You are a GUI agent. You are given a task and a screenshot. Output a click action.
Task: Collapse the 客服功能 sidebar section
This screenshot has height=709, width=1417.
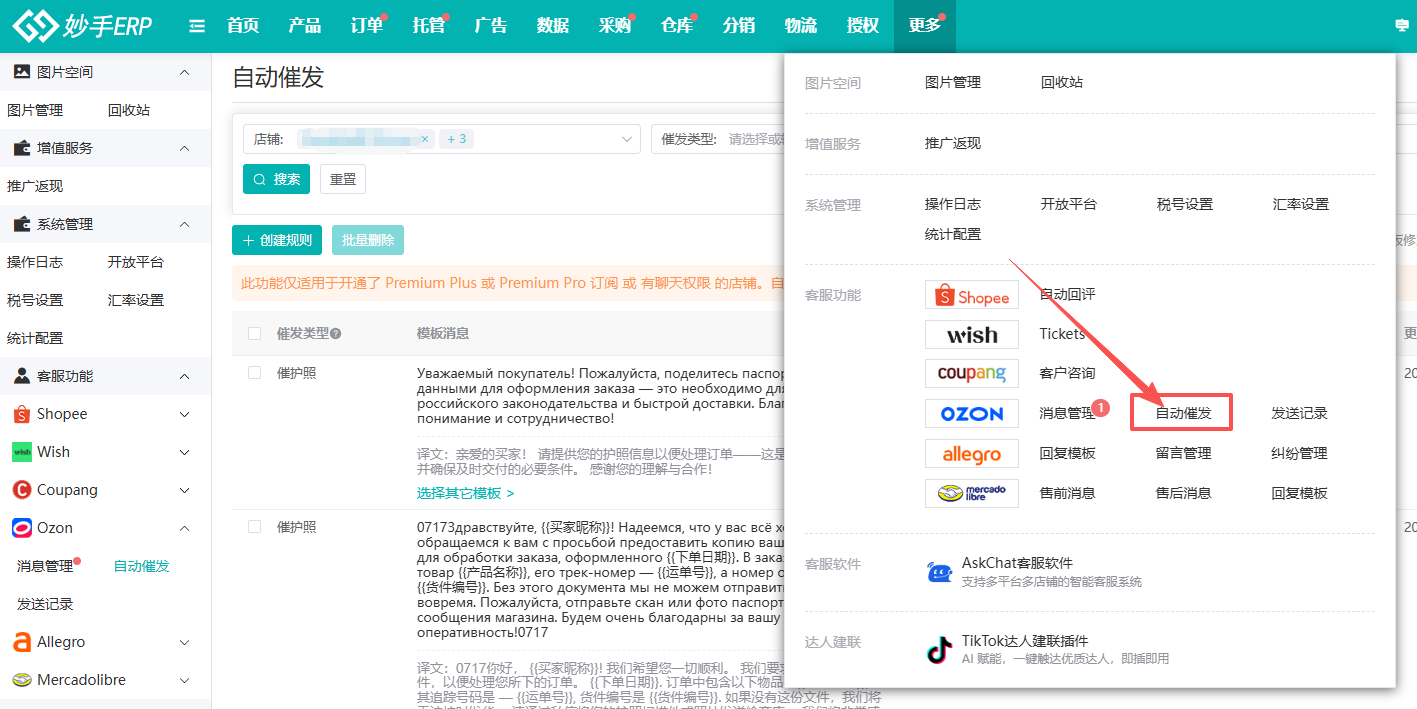(x=184, y=376)
